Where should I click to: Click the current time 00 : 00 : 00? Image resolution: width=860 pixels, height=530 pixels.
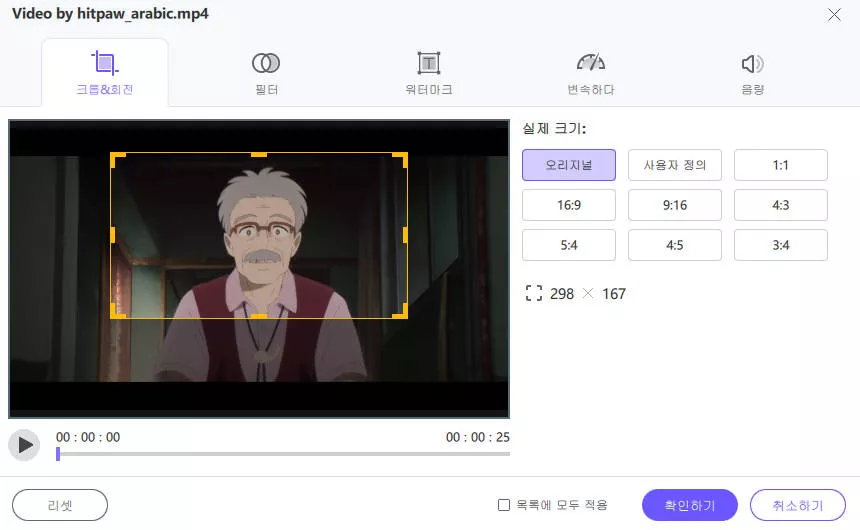click(x=88, y=437)
